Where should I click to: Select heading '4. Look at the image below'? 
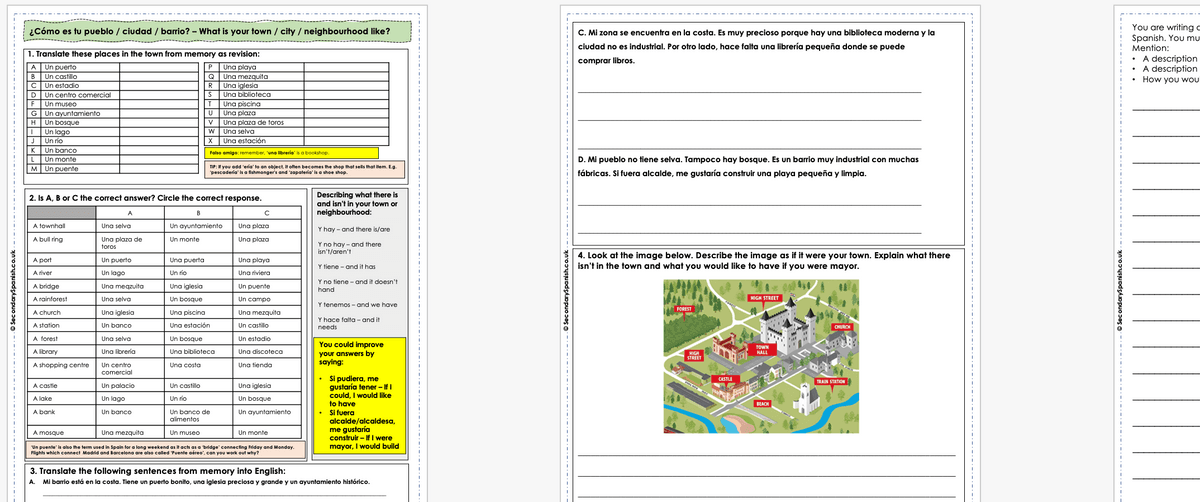coord(764,261)
